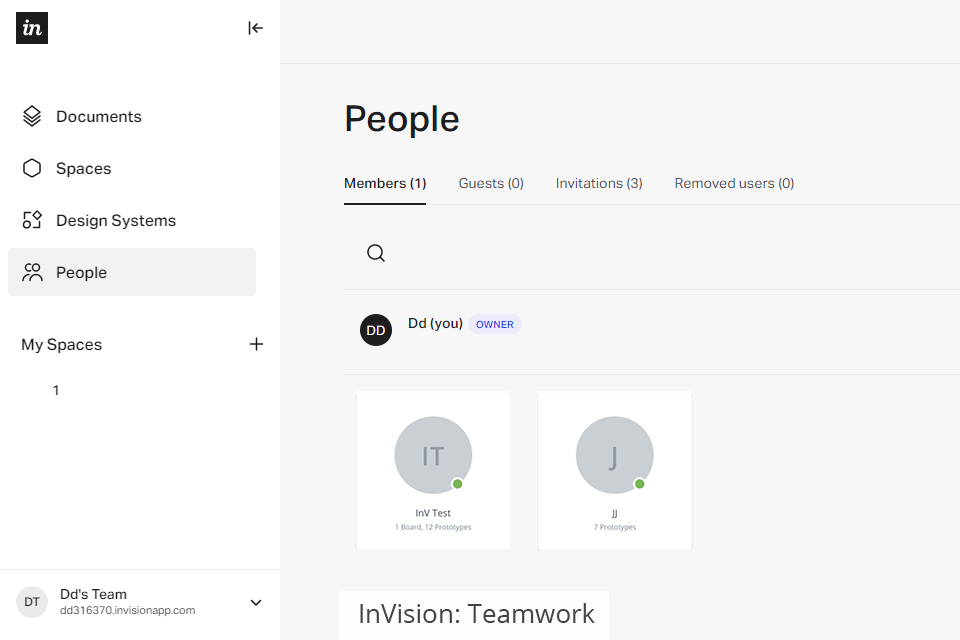The width and height of the screenshot is (960, 640).
Task: Click the Dd's Team name
Action: click(x=93, y=594)
